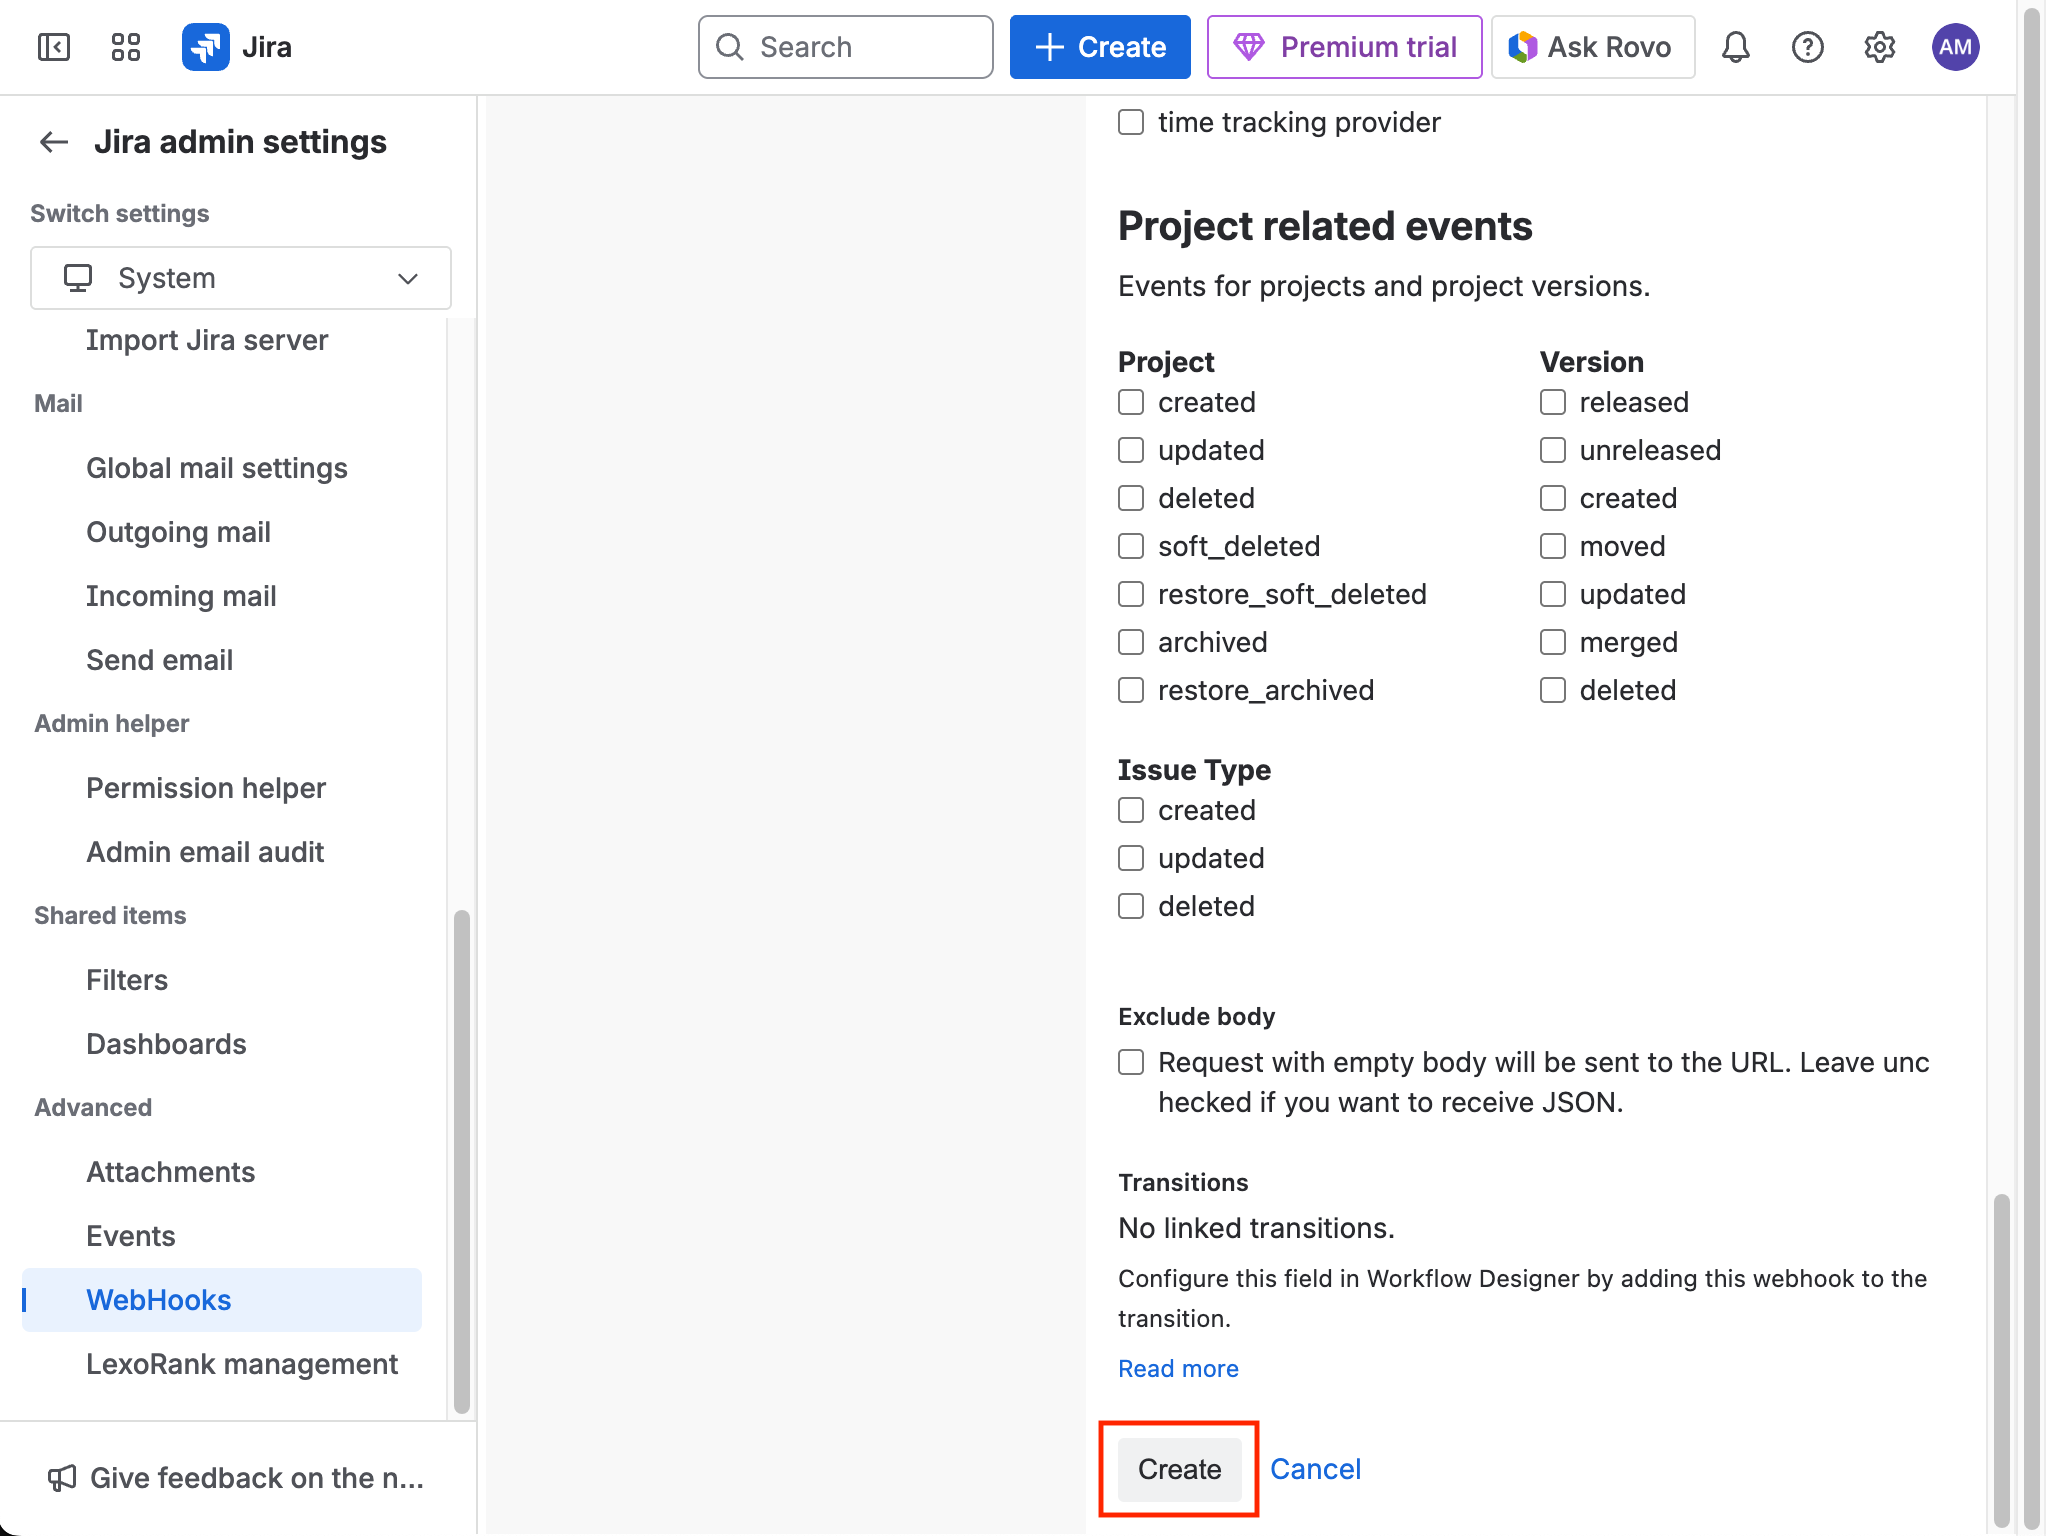Open the settings gear icon
This screenshot has height=1536, width=2046.
click(x=1880, y=47)
